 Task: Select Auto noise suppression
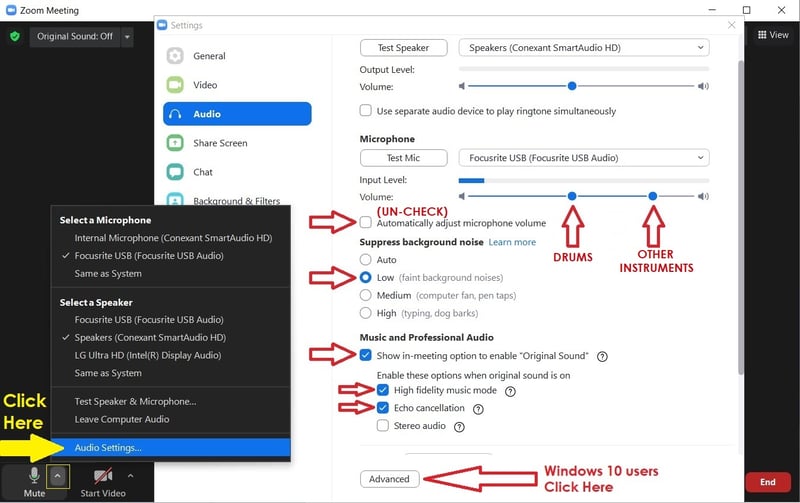point(365,259)
